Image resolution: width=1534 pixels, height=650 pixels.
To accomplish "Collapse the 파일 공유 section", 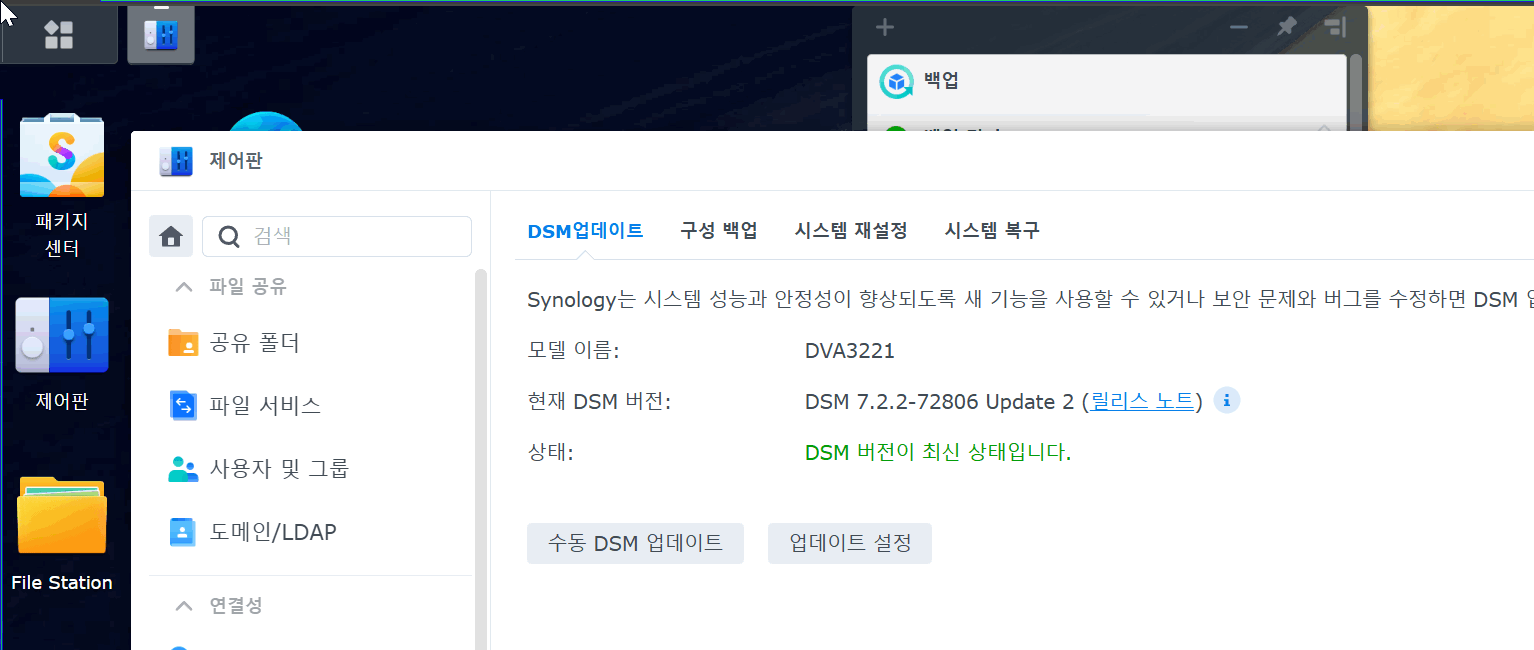I will [x=184, y=287].
